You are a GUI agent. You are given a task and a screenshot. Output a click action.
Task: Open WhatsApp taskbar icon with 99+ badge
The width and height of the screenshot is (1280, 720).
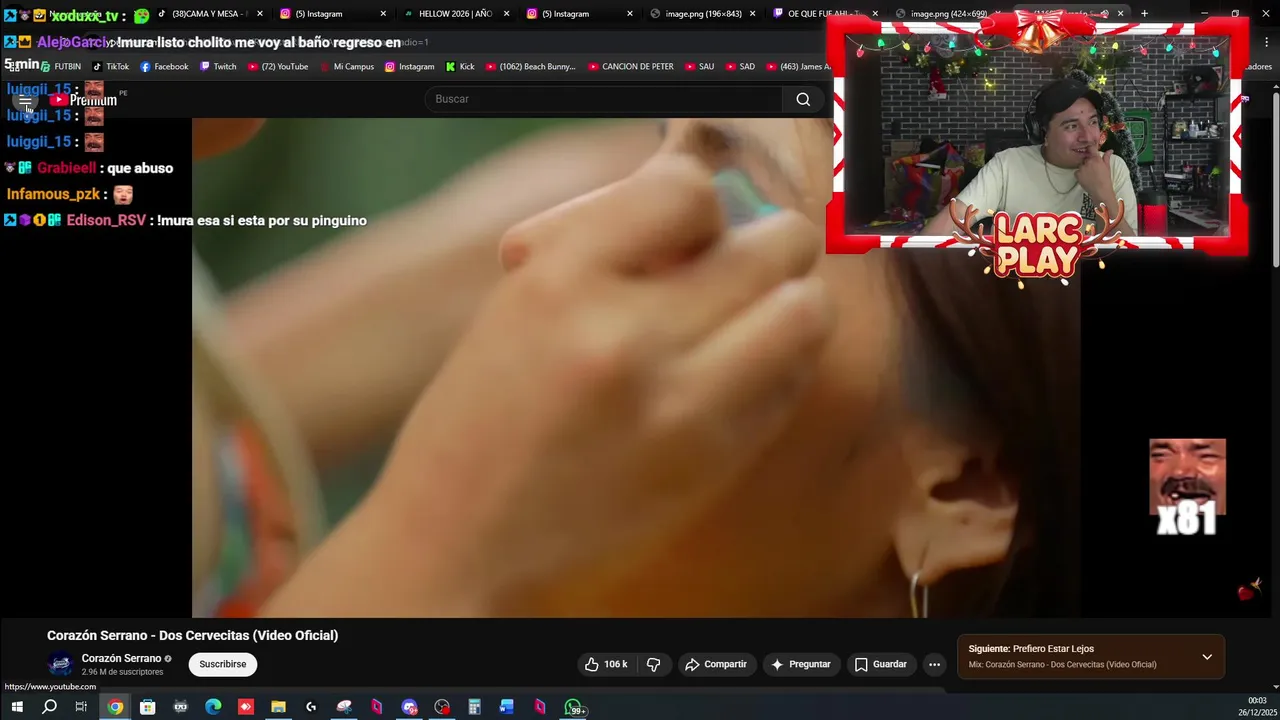574,708
